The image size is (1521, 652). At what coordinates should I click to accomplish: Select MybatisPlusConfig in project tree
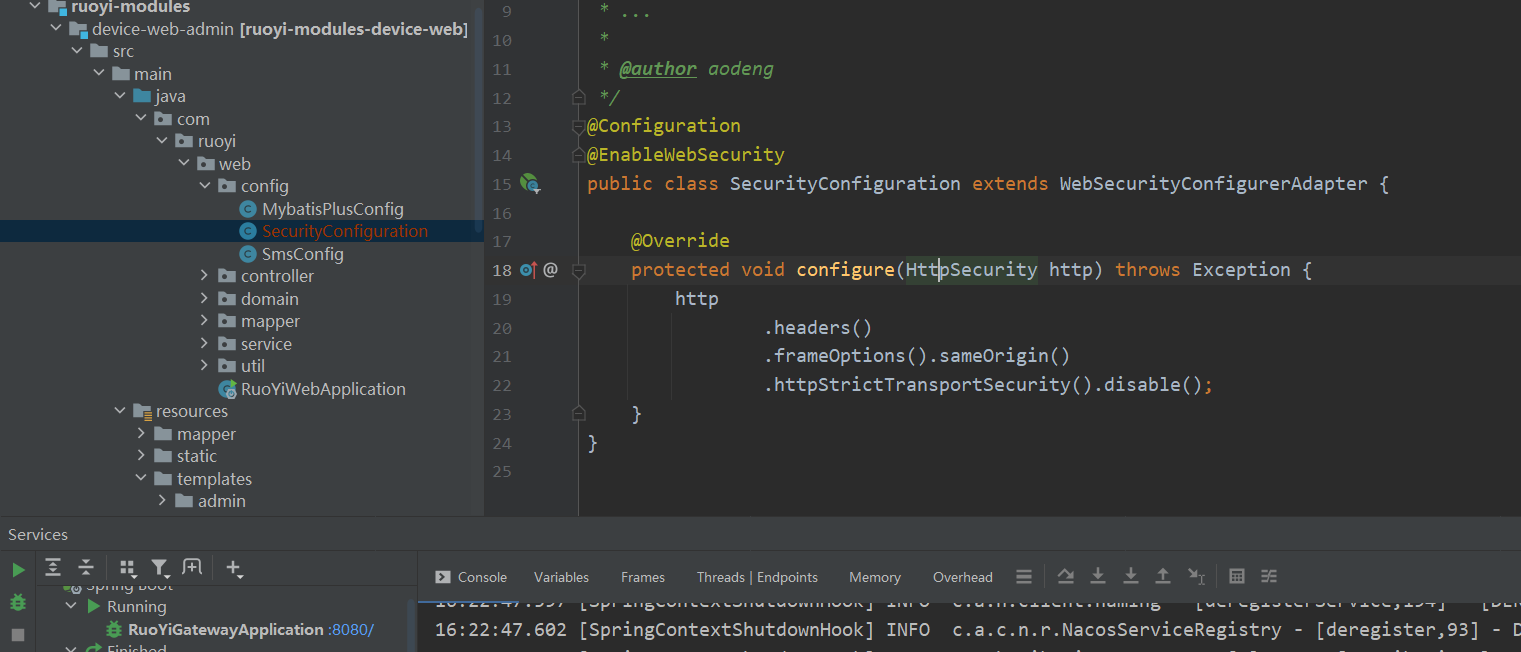[x=333, y=209]
